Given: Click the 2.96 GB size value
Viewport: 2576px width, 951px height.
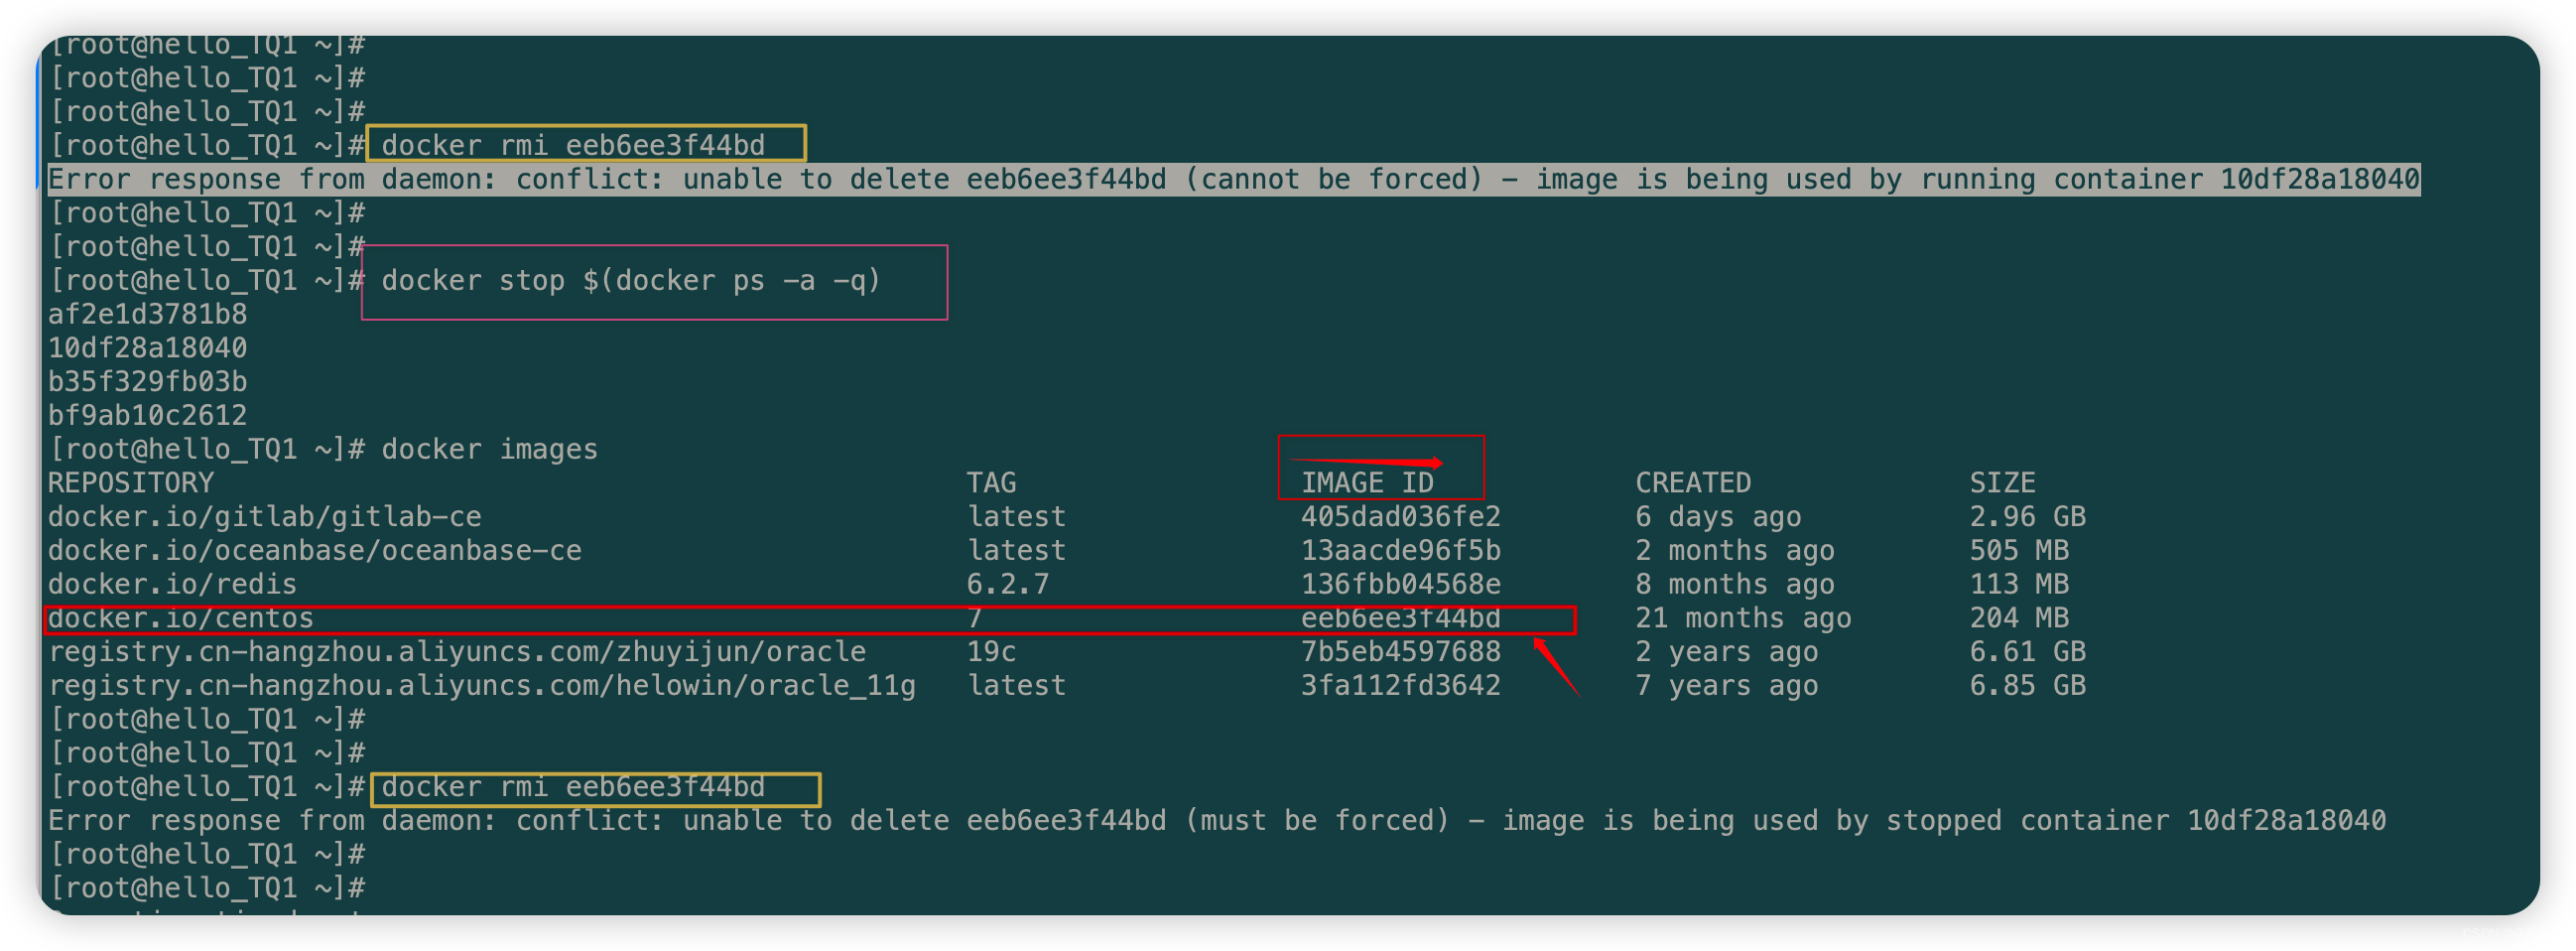Looking at the screenshot, I should [x=2027, y=518].
